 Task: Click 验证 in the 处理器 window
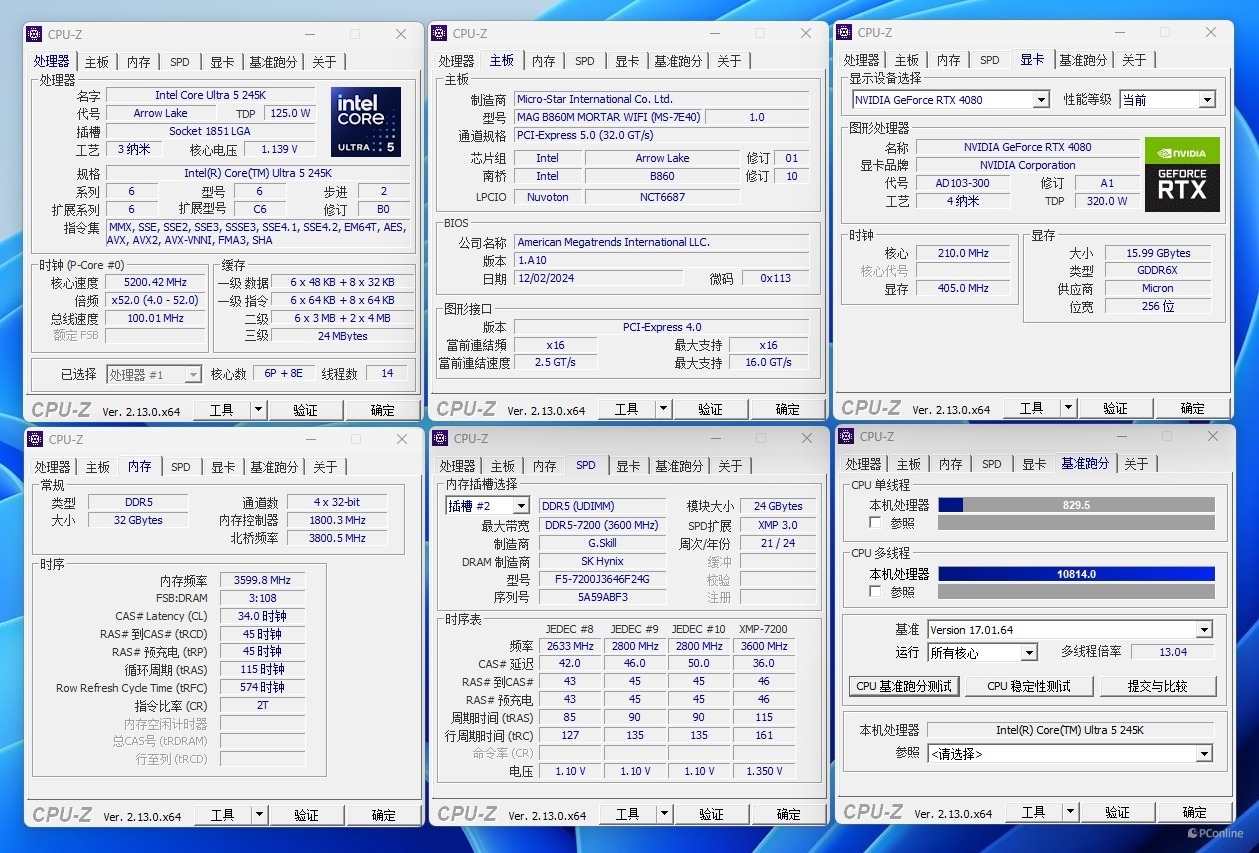tap(306, 410)
